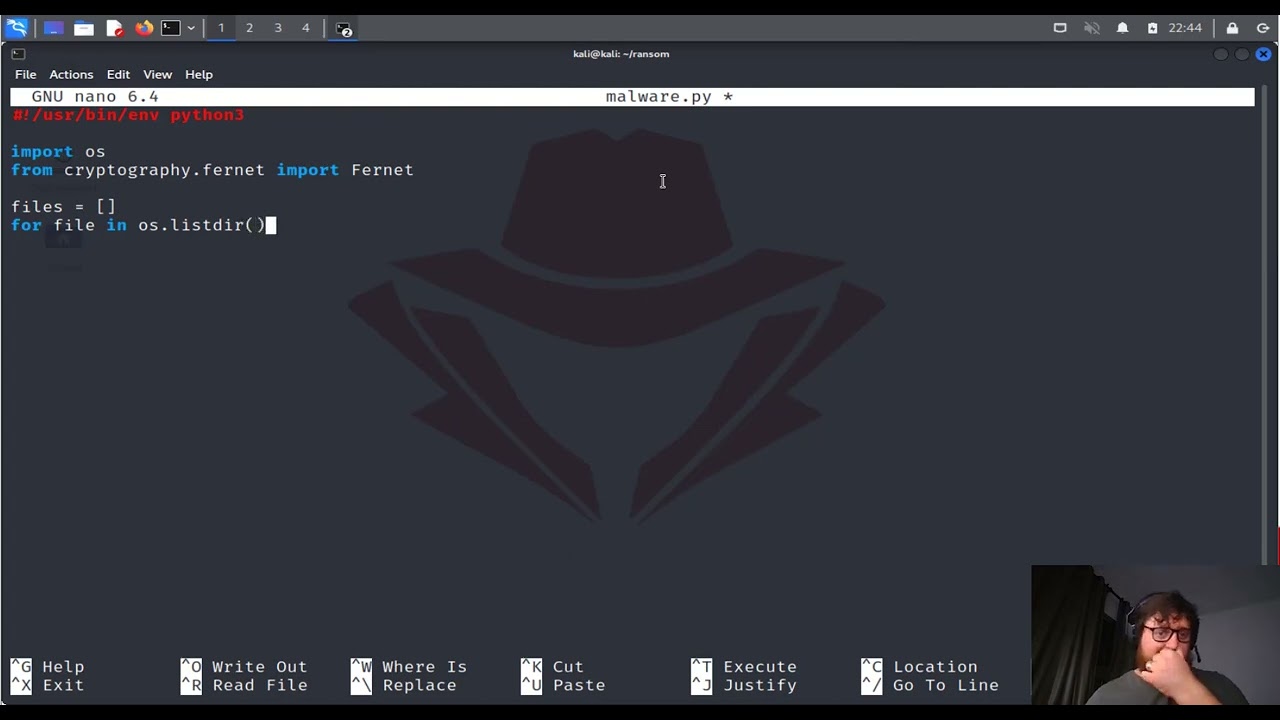The height and width of the screenshot is (720, 1280).
Task: Click the webcam video overlay
Action: pos(1155,636)
